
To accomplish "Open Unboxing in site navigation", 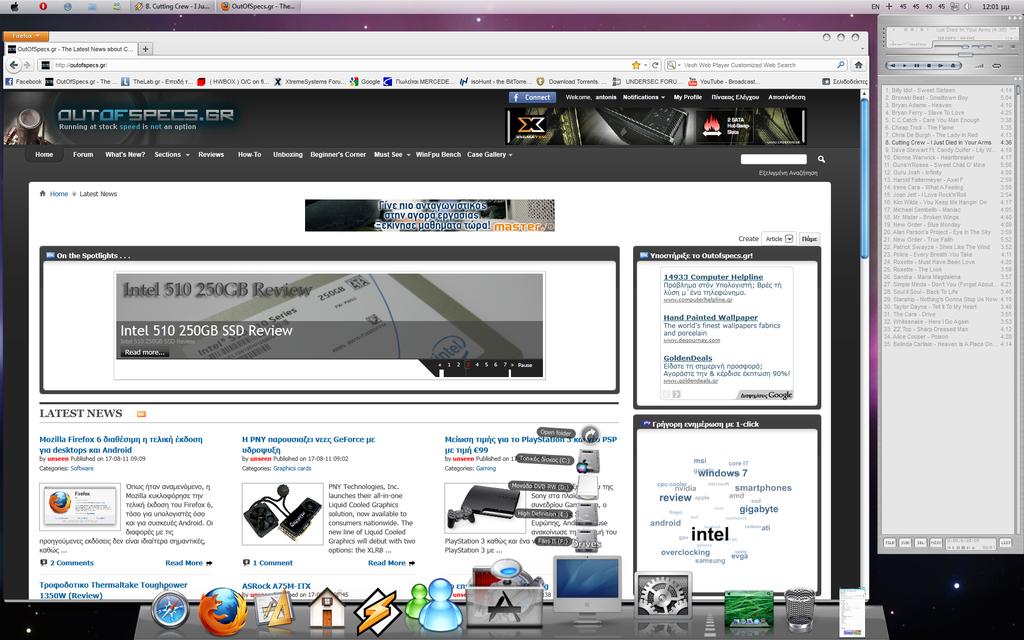I will point(287,155).
